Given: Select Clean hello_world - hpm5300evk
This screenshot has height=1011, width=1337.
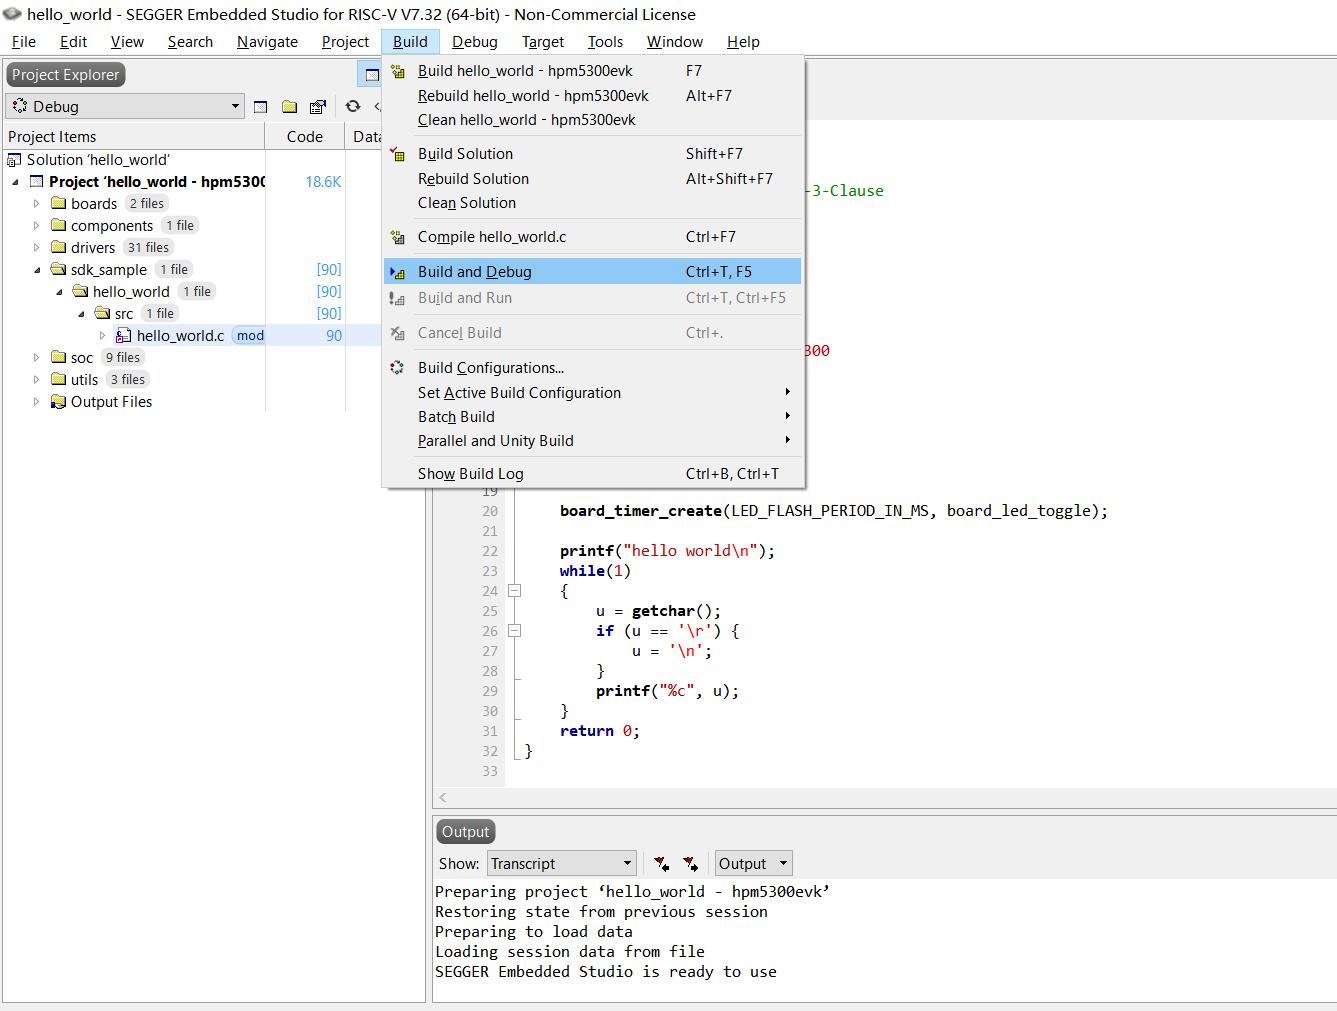Looking at the screenshot, I should tap(592, 120).
